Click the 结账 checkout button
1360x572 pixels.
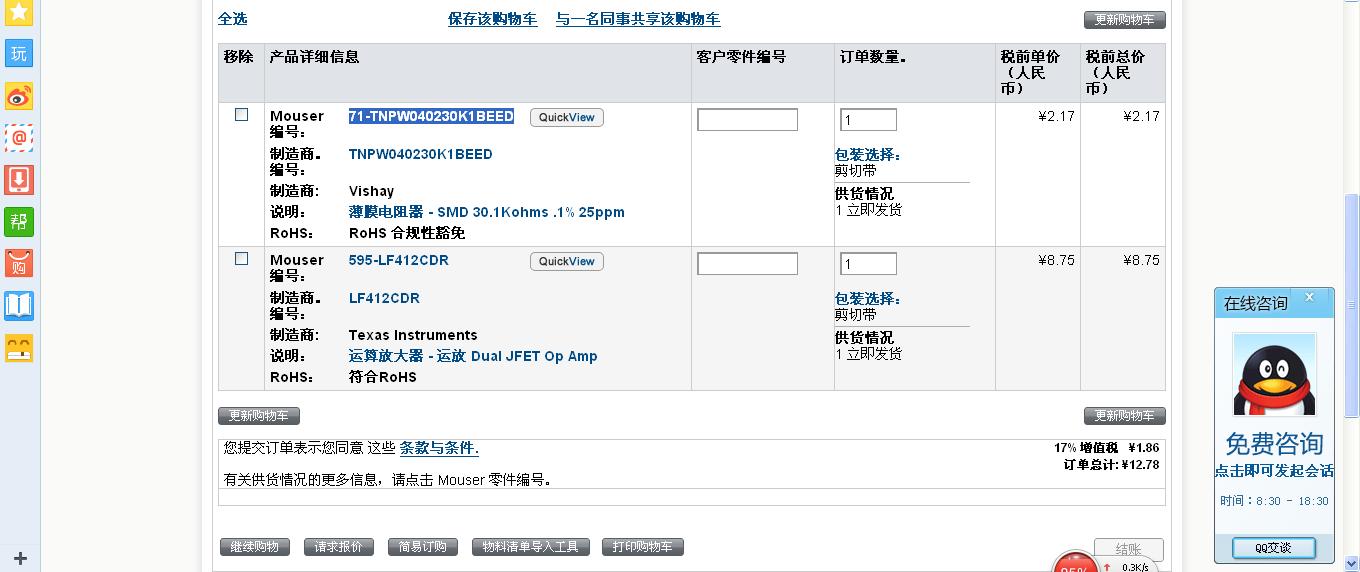tap(1129, 549)
